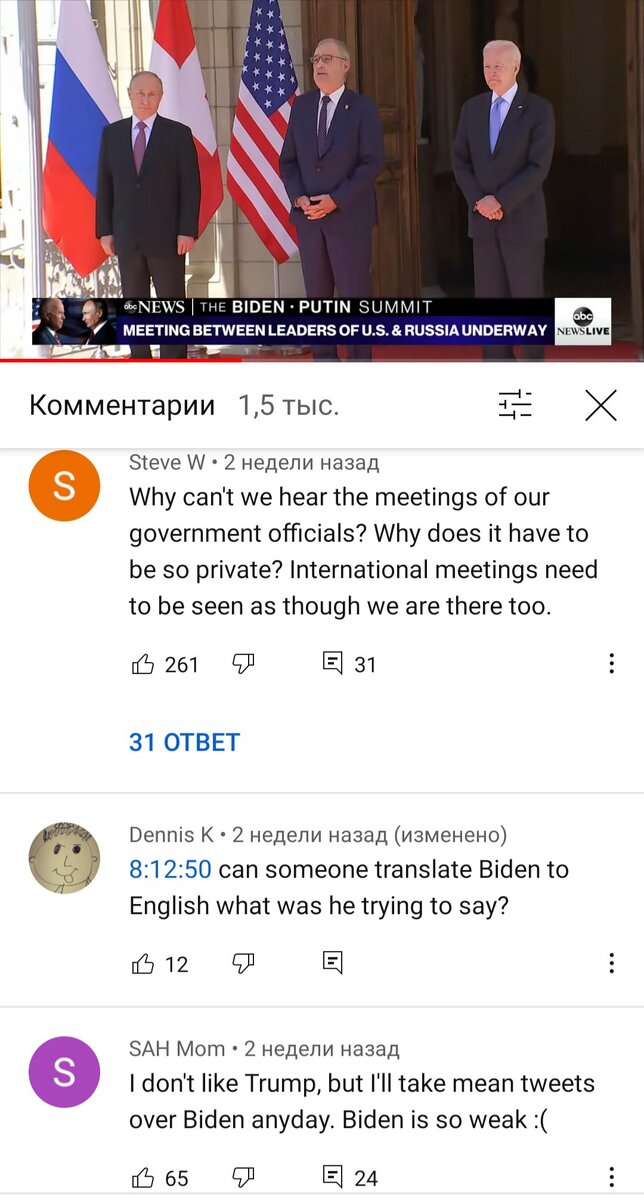Close the comments panel

click(x=600, y=405)
